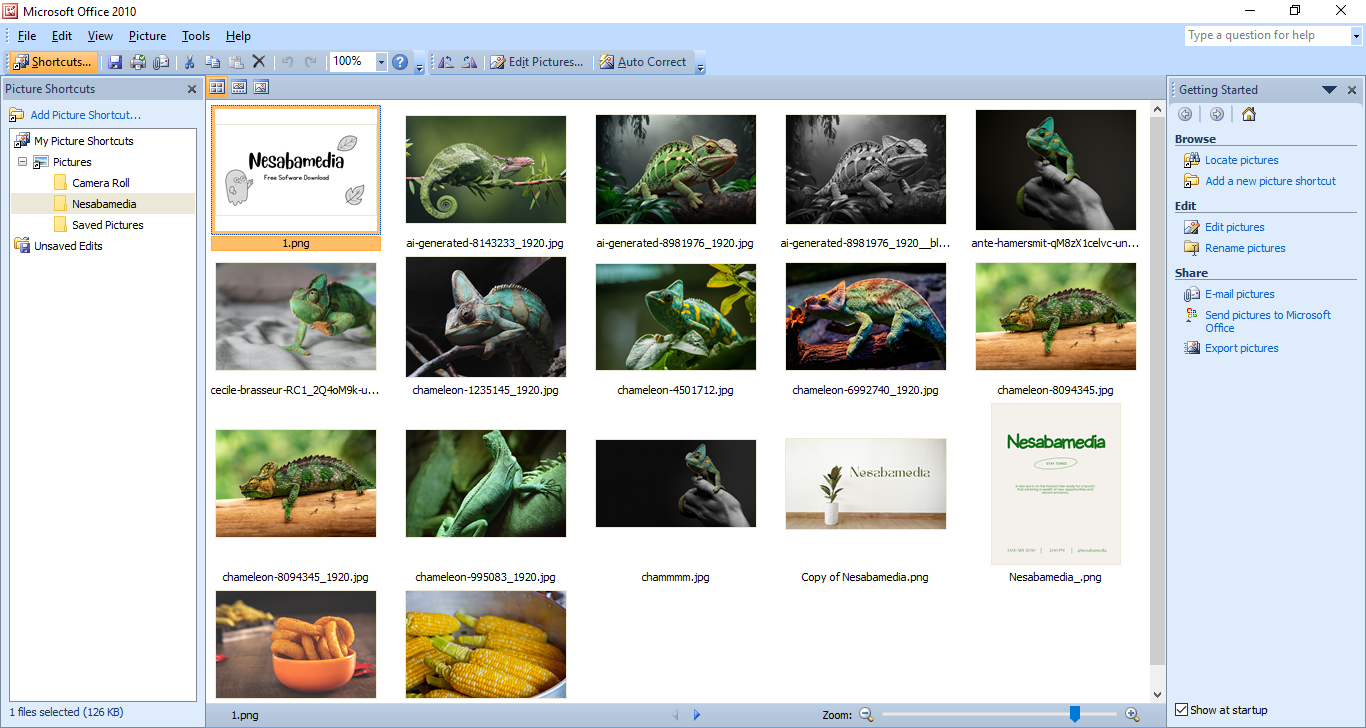Switch to Single Picture view
The height and width of the screenshot is (728, 1366).
click(261, 88)
